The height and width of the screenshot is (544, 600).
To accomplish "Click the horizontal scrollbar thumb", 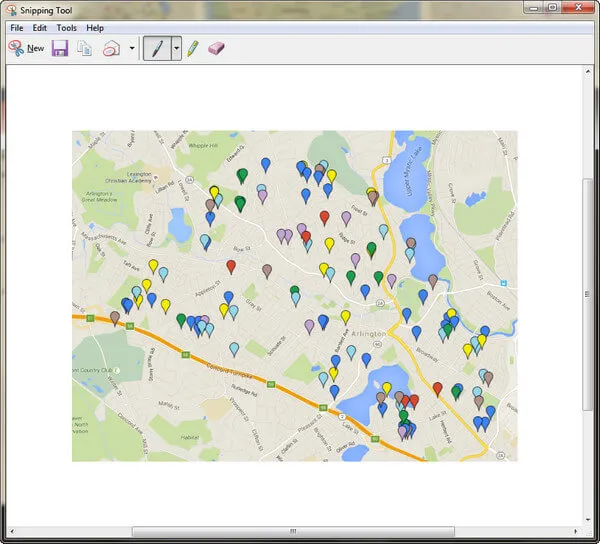I will tap(292, 531).
